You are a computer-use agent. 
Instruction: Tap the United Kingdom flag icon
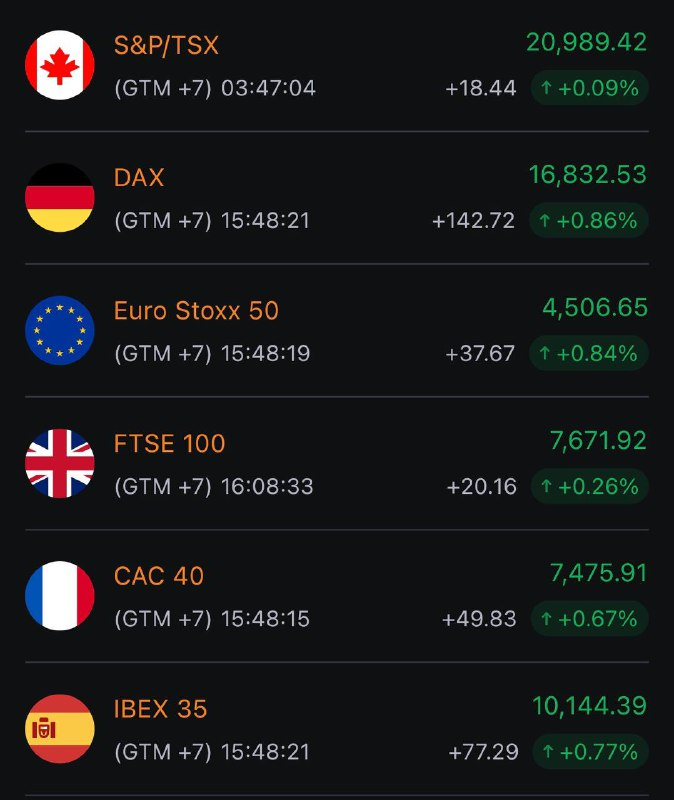pos(60,463)
